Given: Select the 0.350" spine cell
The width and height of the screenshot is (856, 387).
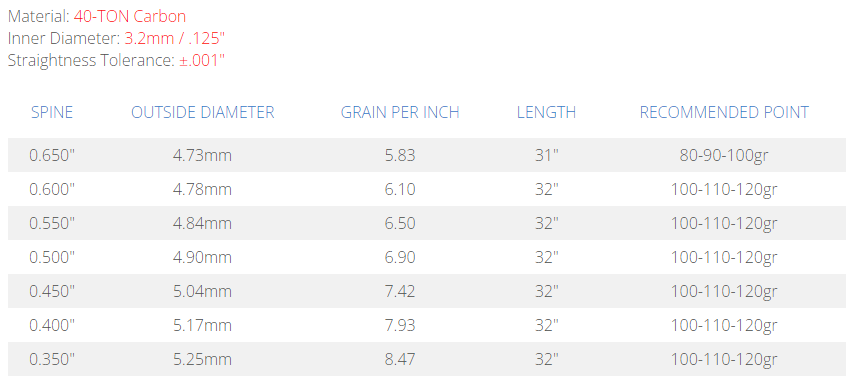Looking at the screenshot, I should tap(52, 359).
